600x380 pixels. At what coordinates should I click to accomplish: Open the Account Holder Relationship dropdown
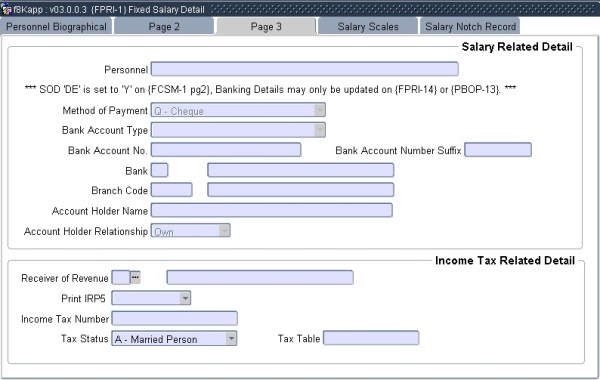pyautogui.click(x=224, y=231)
